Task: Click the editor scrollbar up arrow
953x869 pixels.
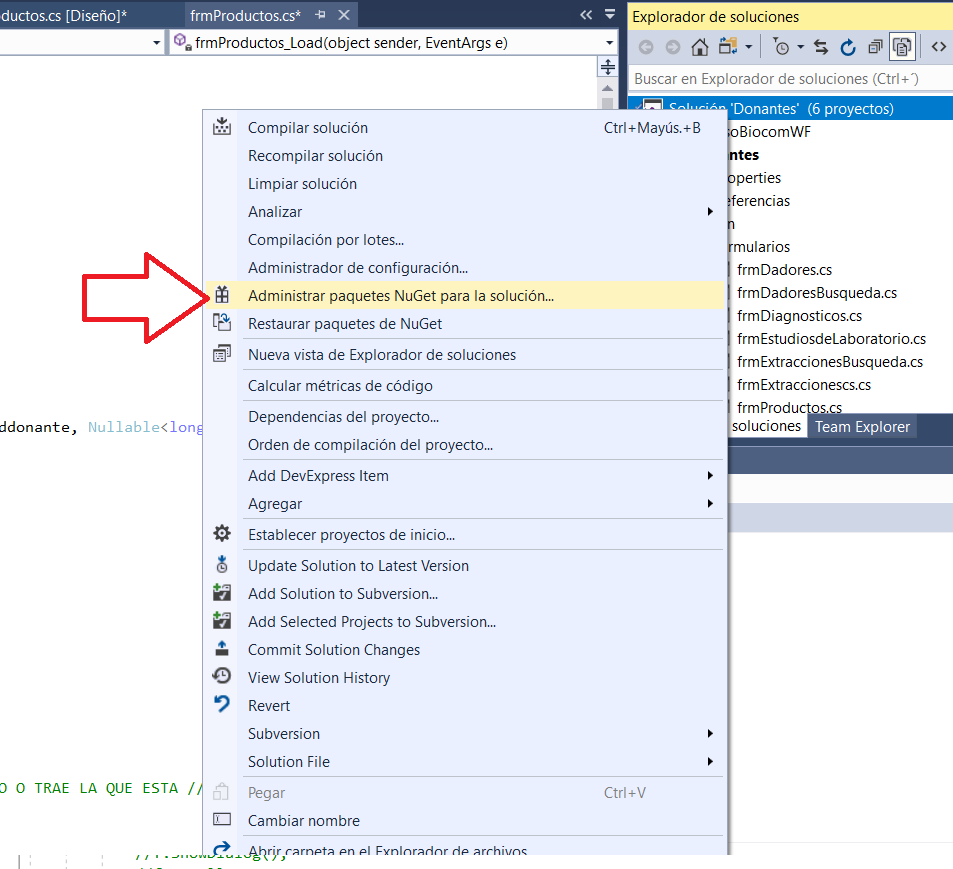Action: pos(608,89)
